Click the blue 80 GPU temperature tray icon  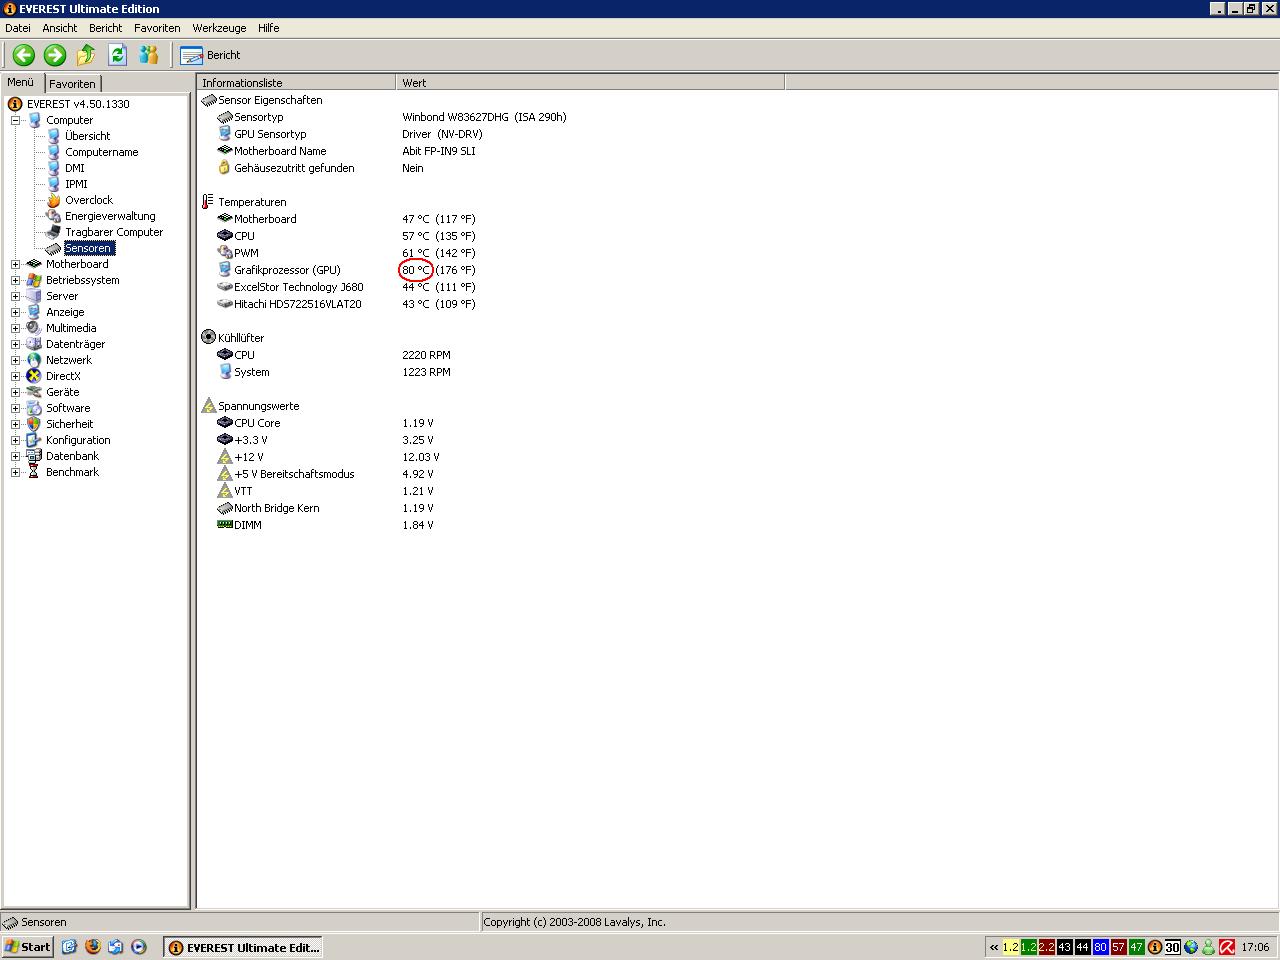(x=1100, y=947)
